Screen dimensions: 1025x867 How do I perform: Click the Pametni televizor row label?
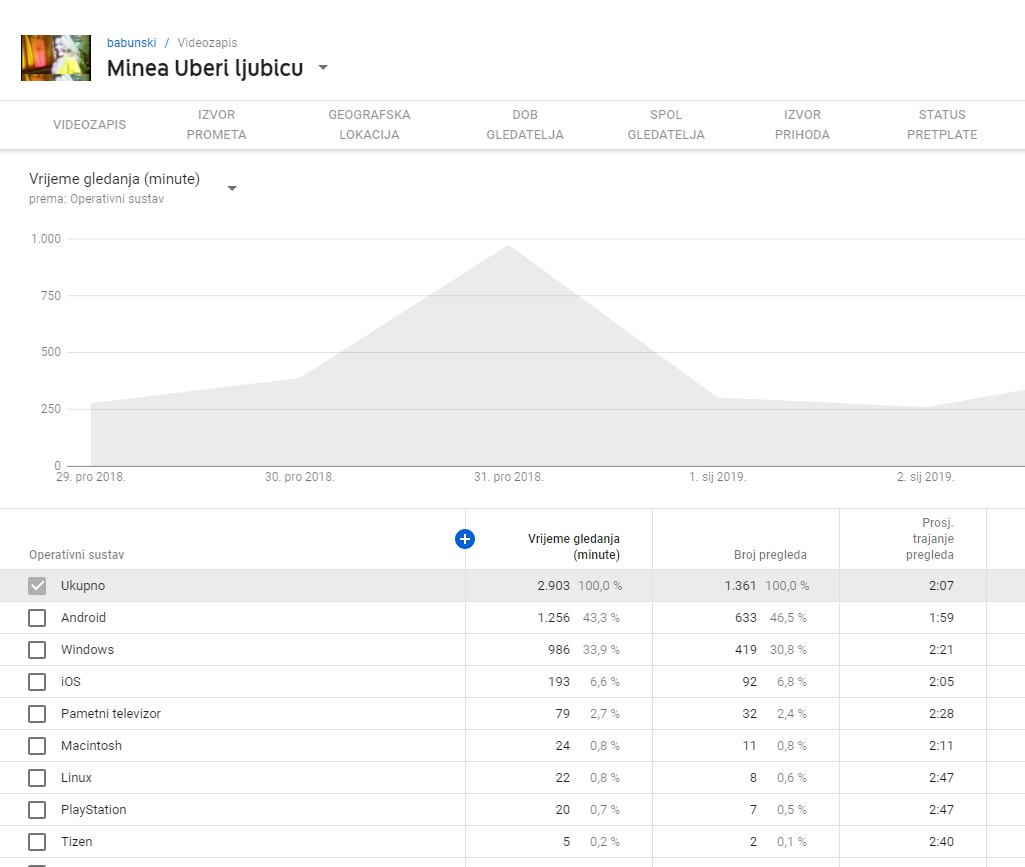pyautogui.click(x=110, y=713)
